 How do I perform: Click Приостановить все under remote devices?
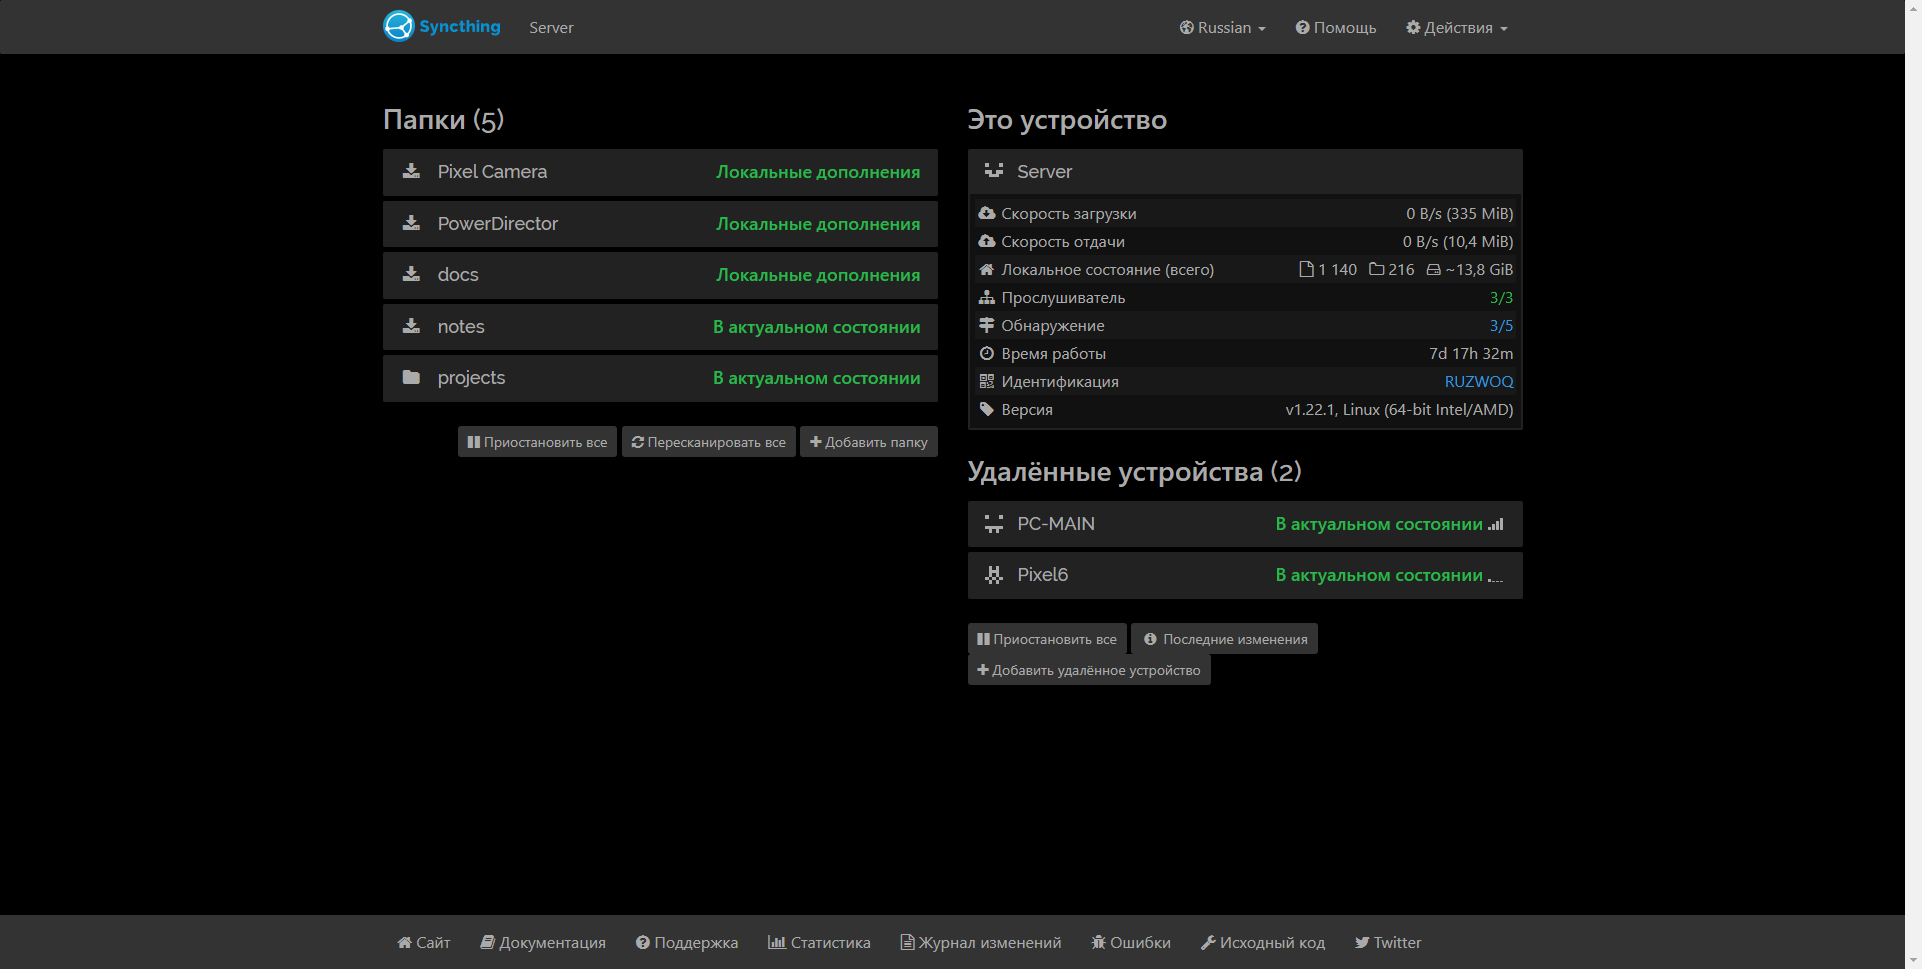click(1047, 639)
